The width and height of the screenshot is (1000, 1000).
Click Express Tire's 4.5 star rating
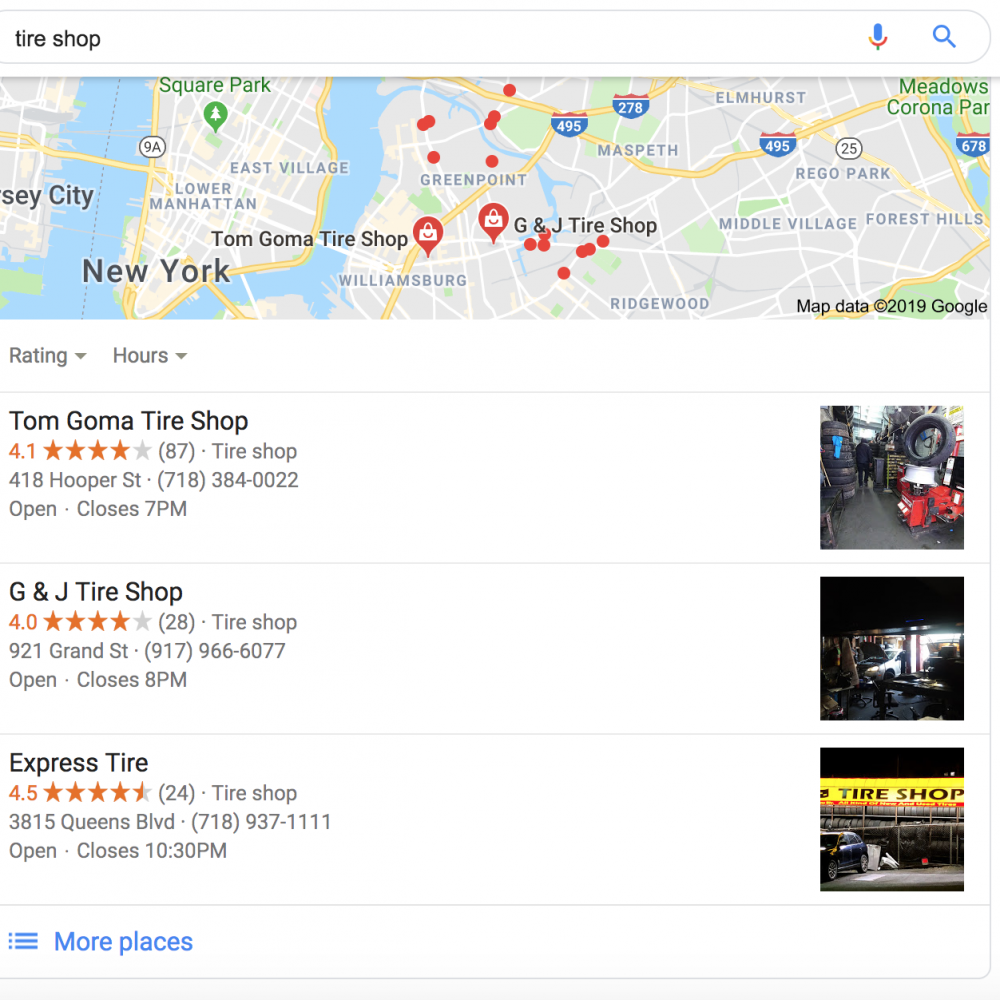[80, 793]
